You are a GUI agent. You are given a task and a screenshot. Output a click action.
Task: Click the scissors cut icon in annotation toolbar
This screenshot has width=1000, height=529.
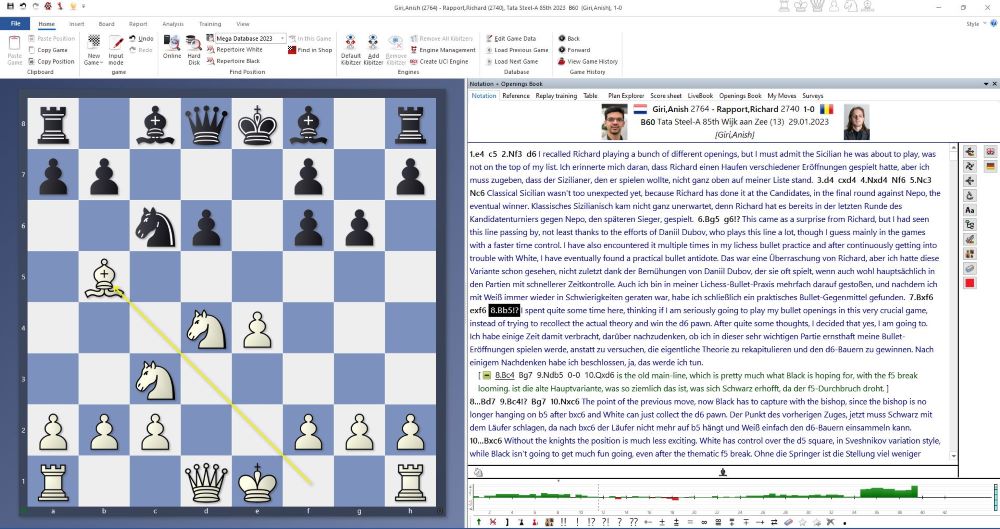pyautogui.click(x=831, y=522)
